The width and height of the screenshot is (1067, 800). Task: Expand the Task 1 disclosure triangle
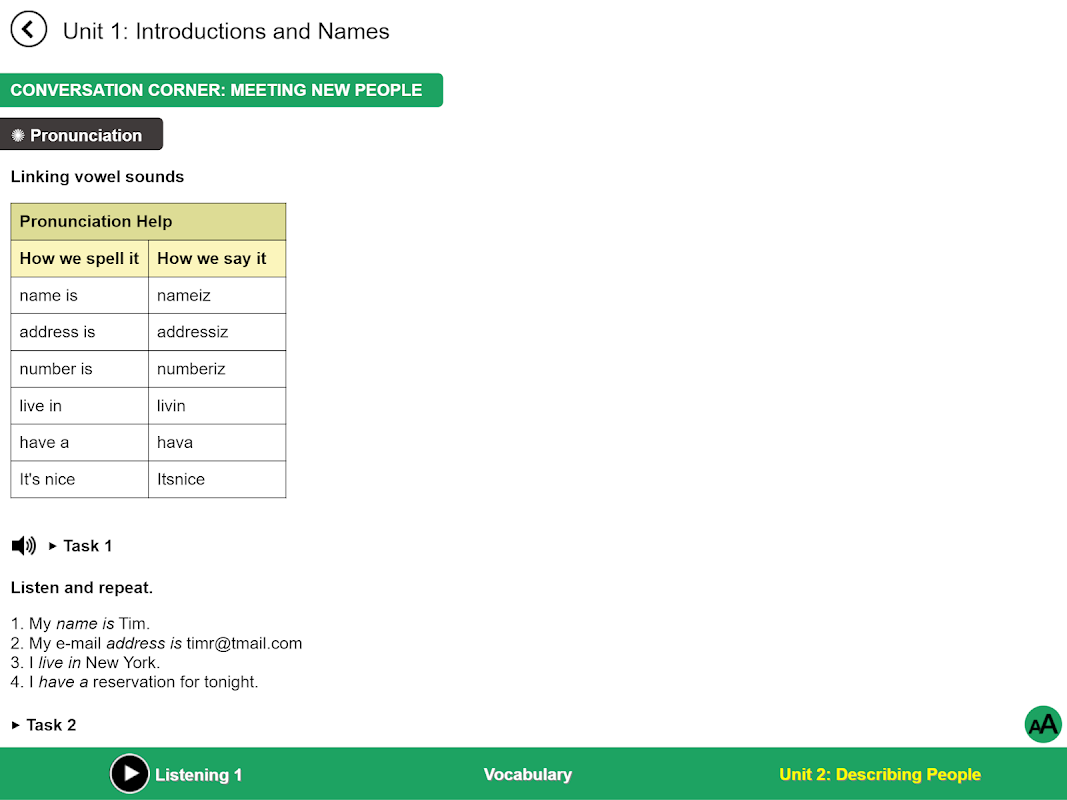(52, 546)
